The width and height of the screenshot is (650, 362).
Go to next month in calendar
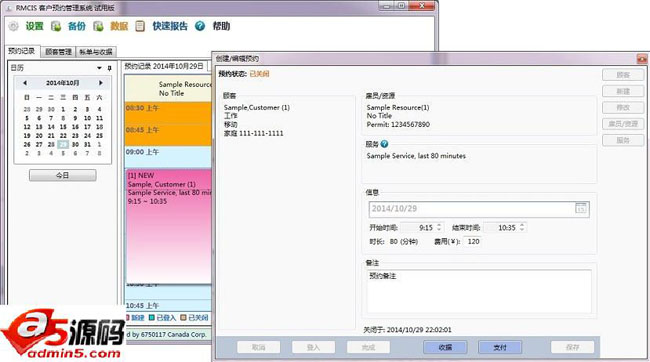101,83
